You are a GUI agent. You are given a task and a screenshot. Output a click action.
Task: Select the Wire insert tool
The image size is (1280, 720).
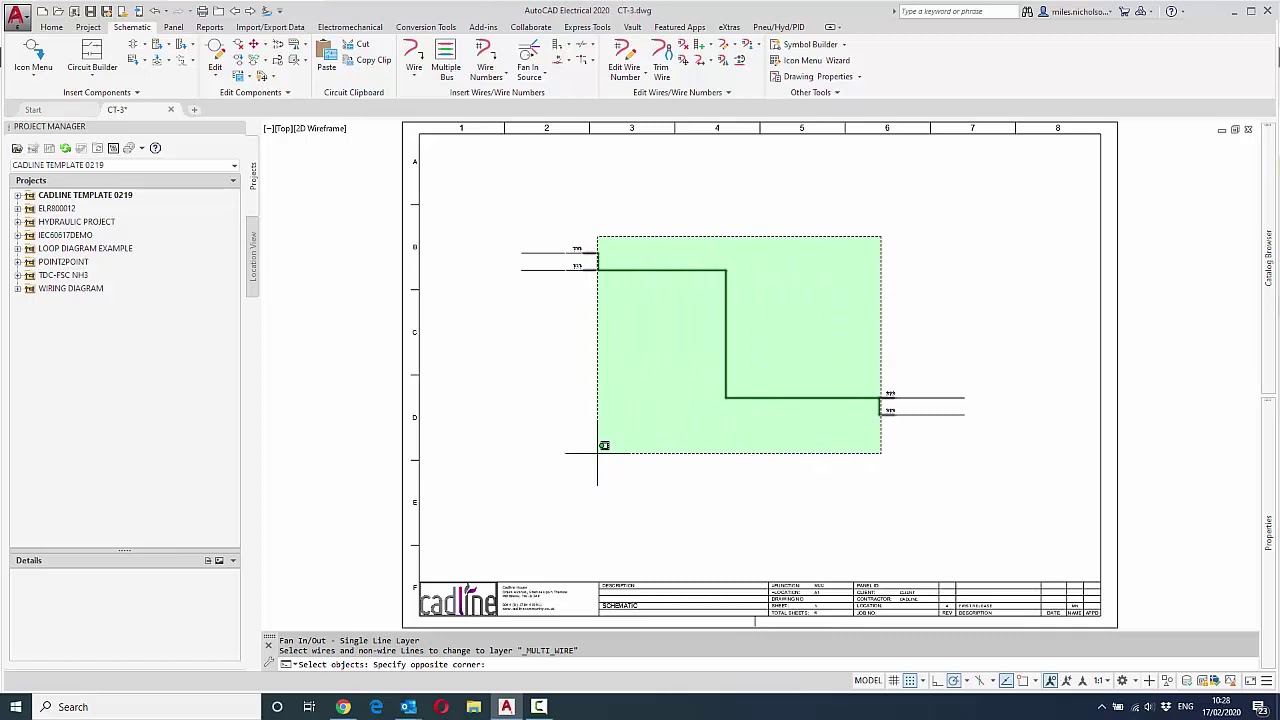[x=413, y=56]
